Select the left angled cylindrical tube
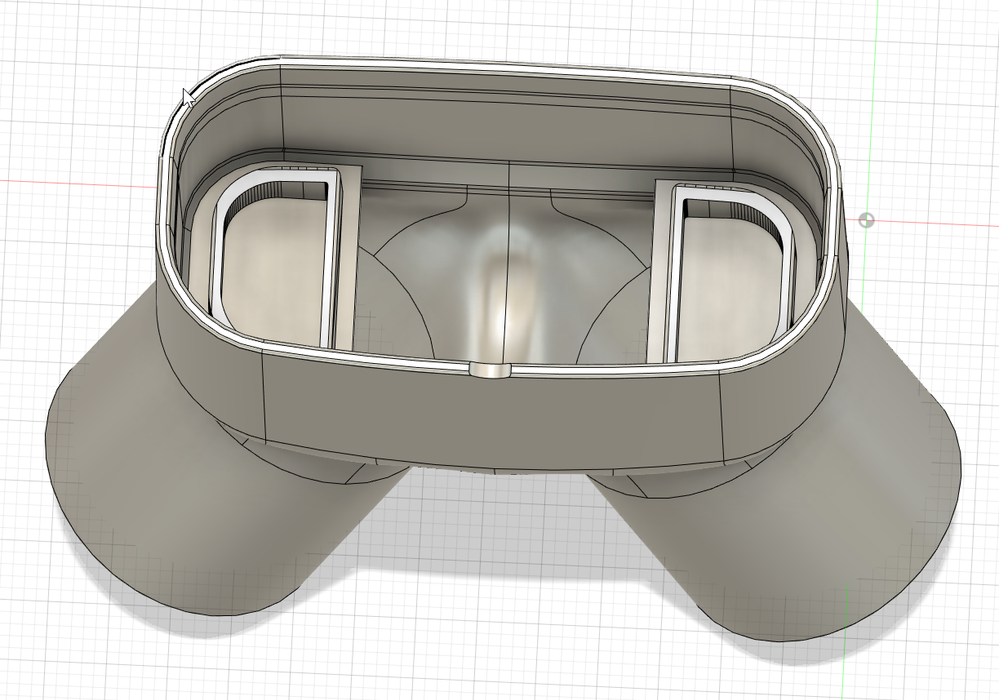The width and height of the screenshot is (999, 700). pyautogui.click(x=191, y=484)
